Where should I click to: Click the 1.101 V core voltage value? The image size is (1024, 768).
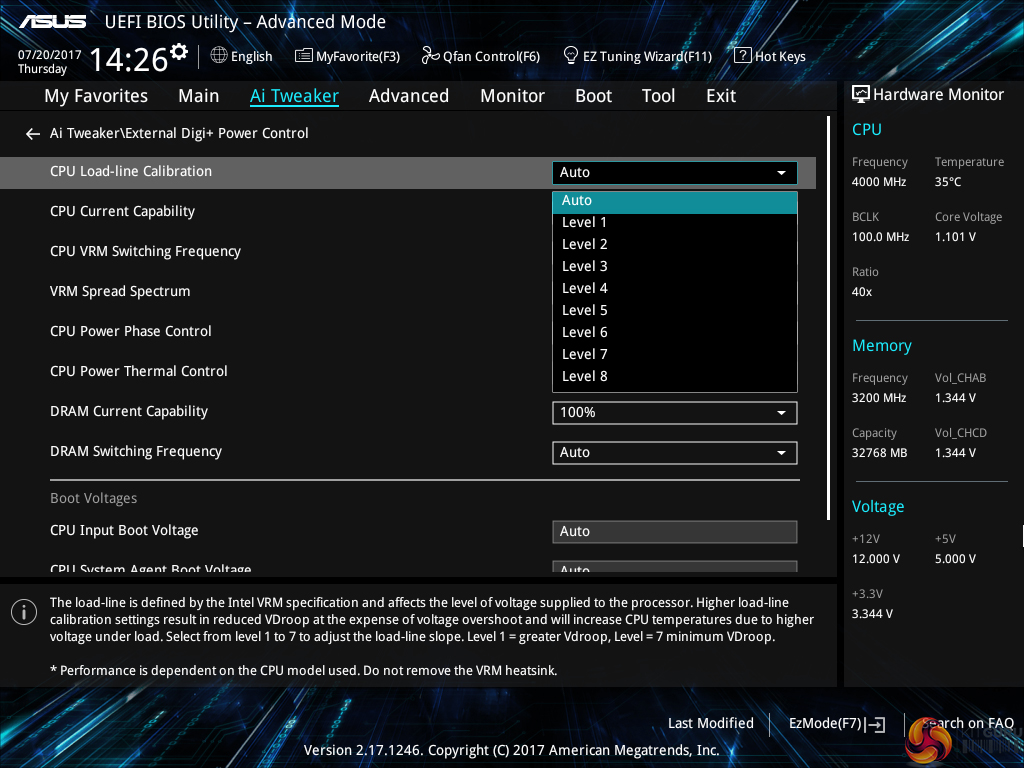pyautogui.click(x=955, y=237)
